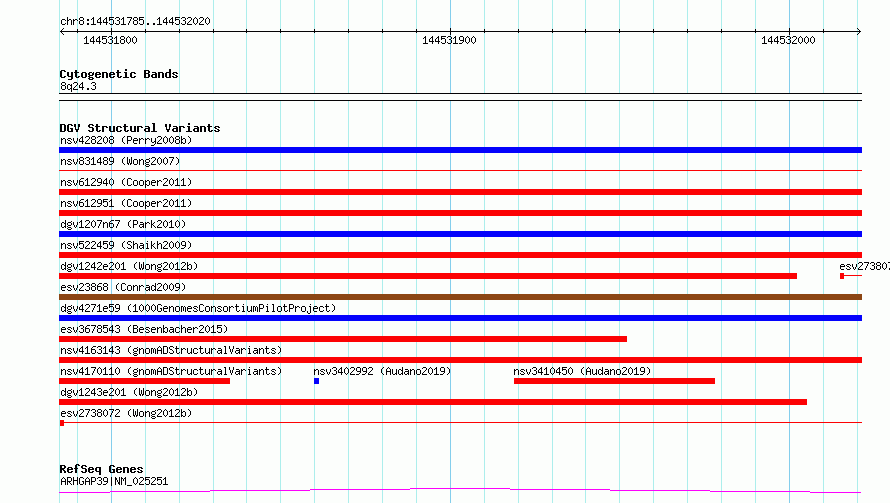Image resolution: width=890 pixels, height=503 pixels.
Task: Click the red bar under nsv3410450
Action: (614, 382)
